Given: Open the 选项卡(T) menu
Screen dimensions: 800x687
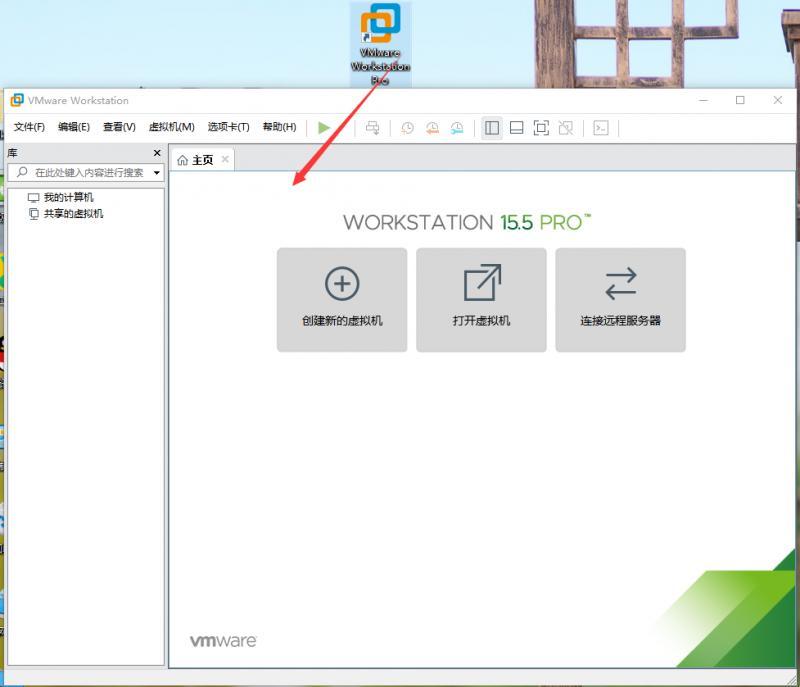Looking at the screenshot, I should [x=229, y=127].
